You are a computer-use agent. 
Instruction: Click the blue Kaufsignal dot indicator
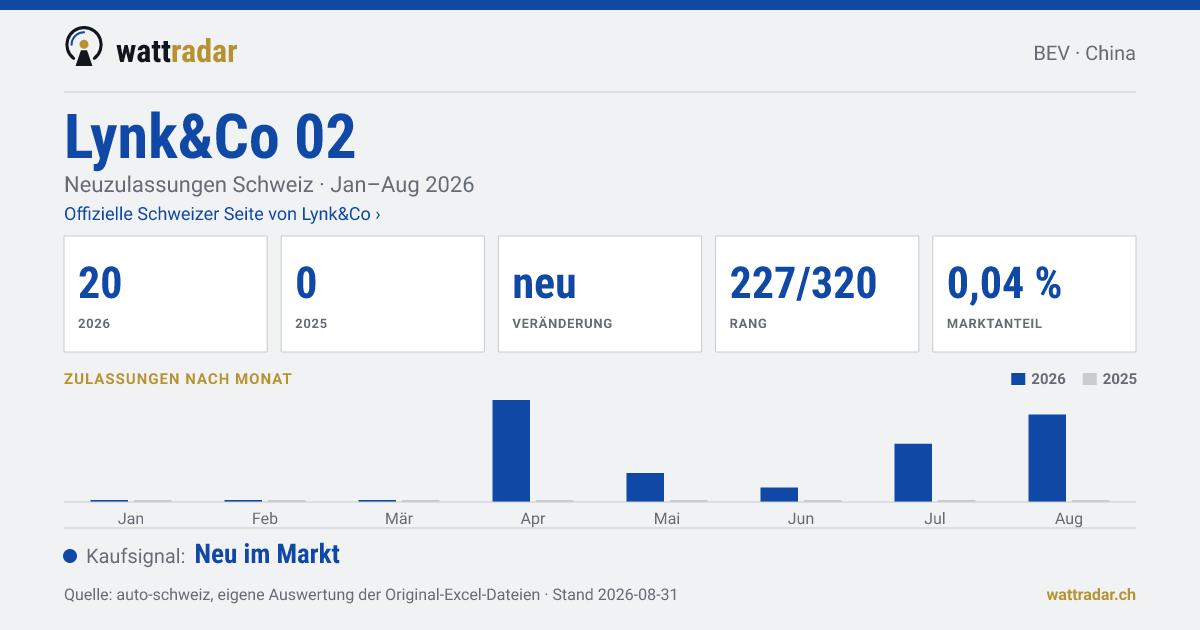click(x=70, y=556)
